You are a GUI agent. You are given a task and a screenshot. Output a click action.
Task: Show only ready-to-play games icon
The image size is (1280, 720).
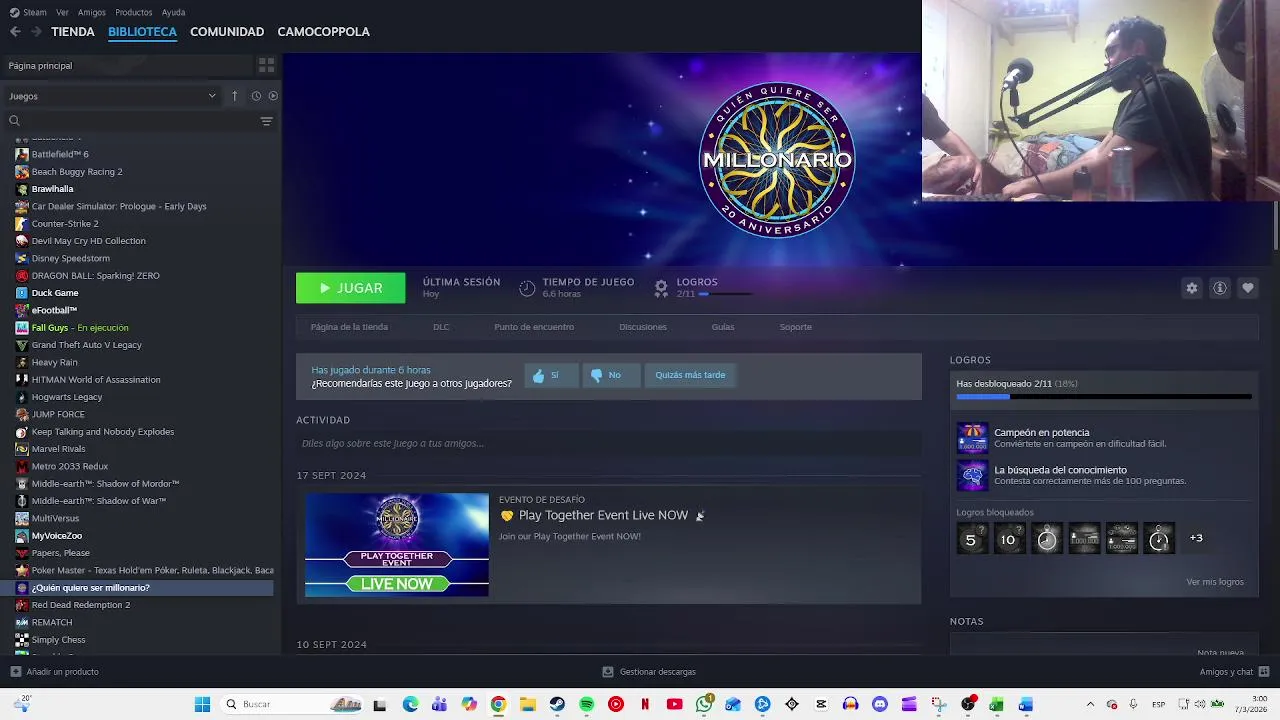point(273,96)
